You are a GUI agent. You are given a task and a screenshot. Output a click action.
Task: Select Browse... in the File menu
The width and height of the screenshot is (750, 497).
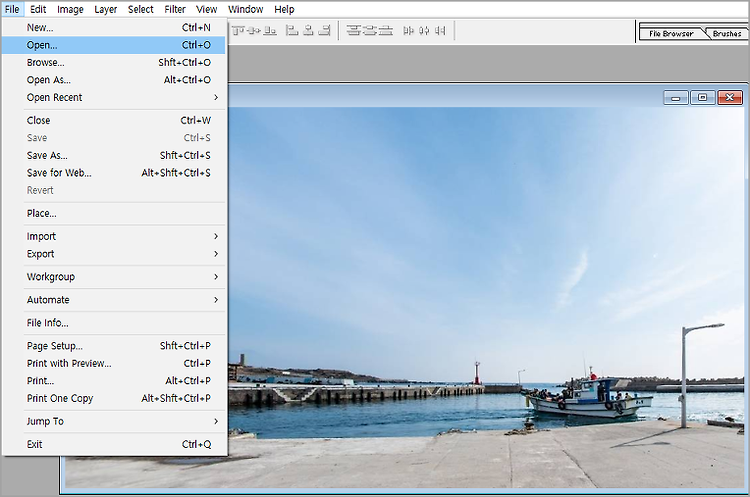(114, 63)
